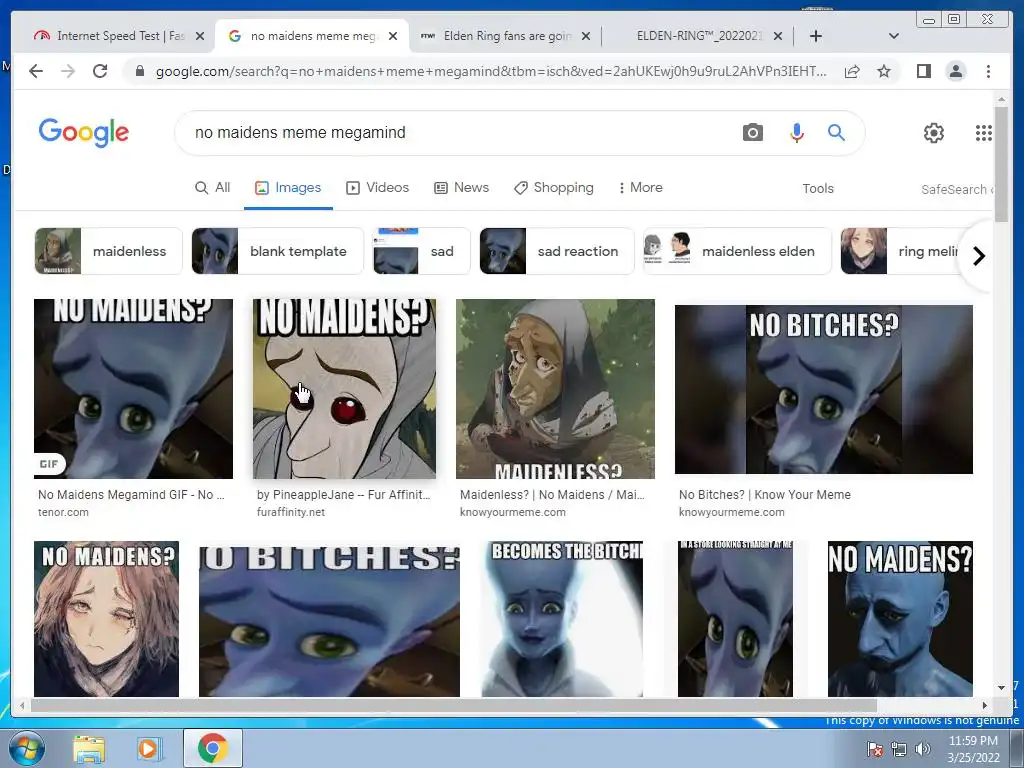This screenshot has height=768, width=1024.
Task: Open the hooded Maidenless crone thumbnail
Action: point(555,389)
